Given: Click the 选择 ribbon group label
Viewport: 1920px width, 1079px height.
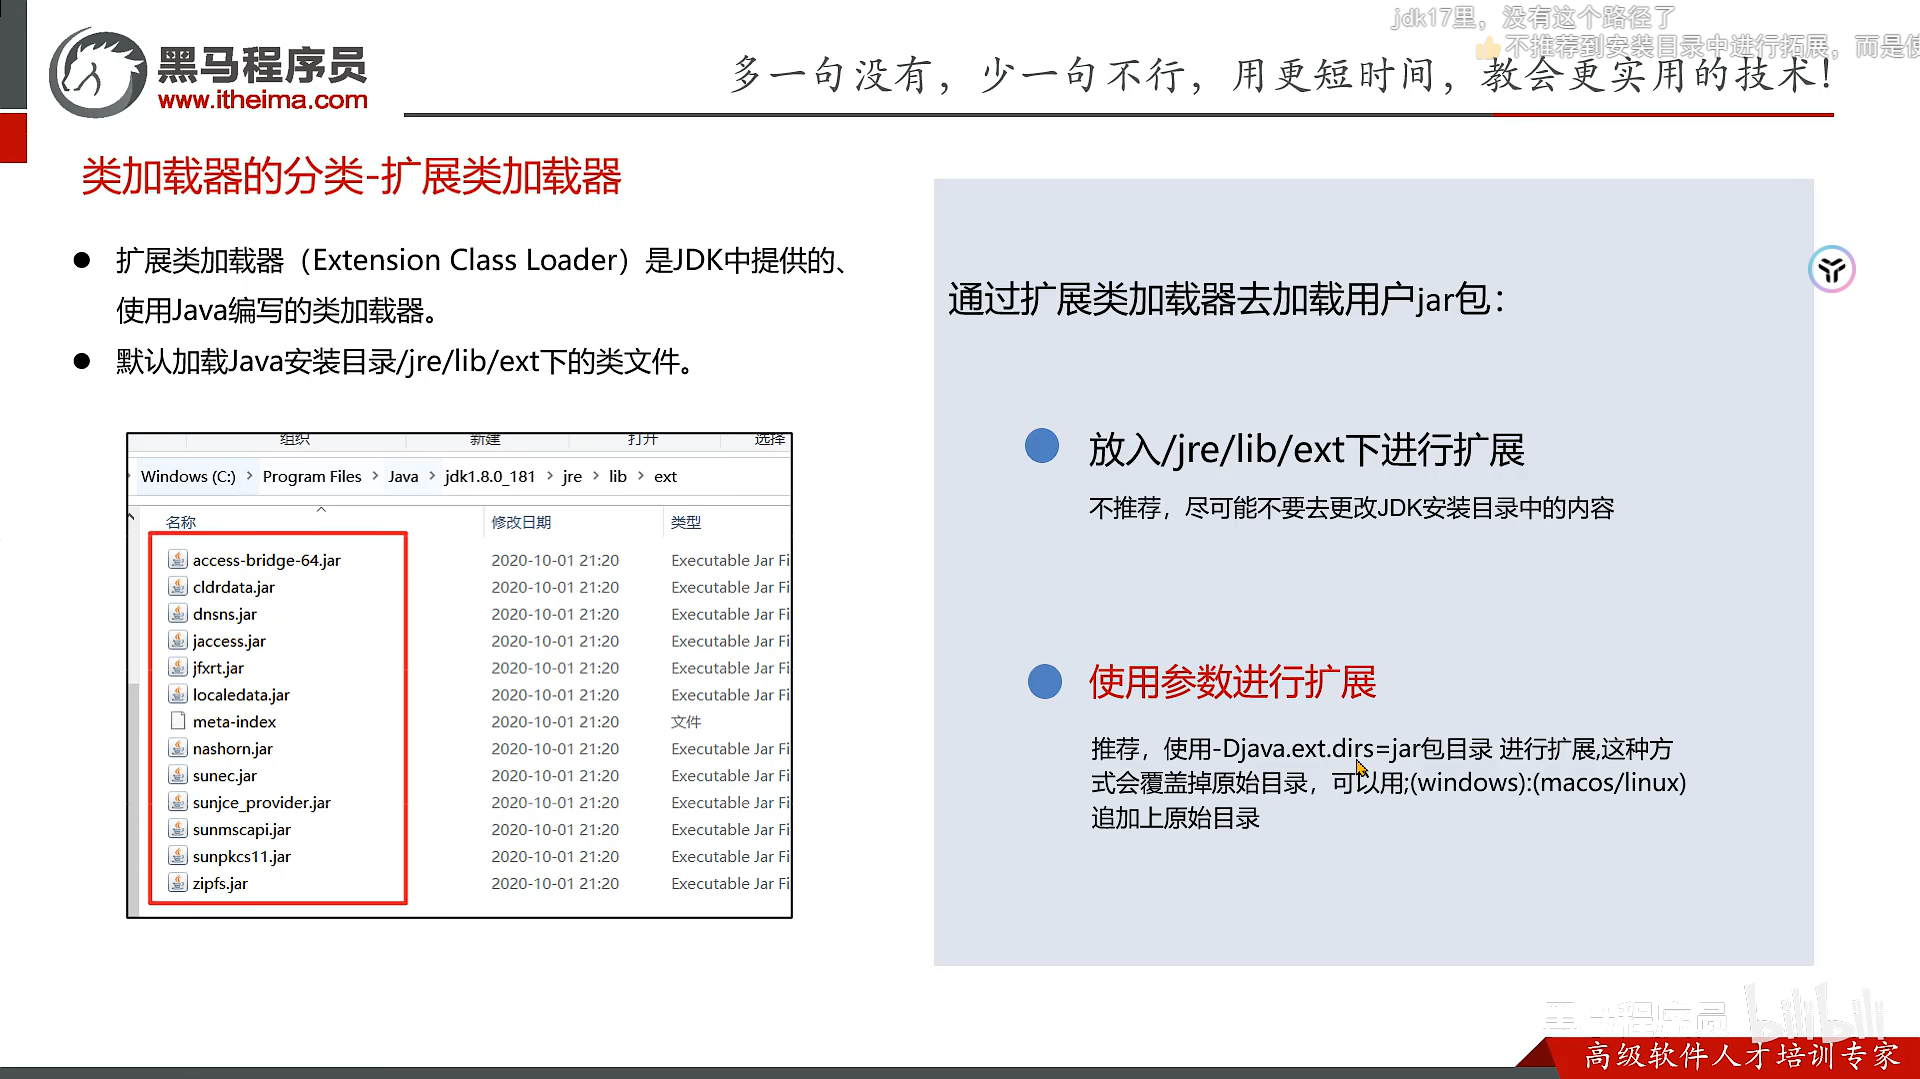Looking at the screenshot, I should point(770,440).
